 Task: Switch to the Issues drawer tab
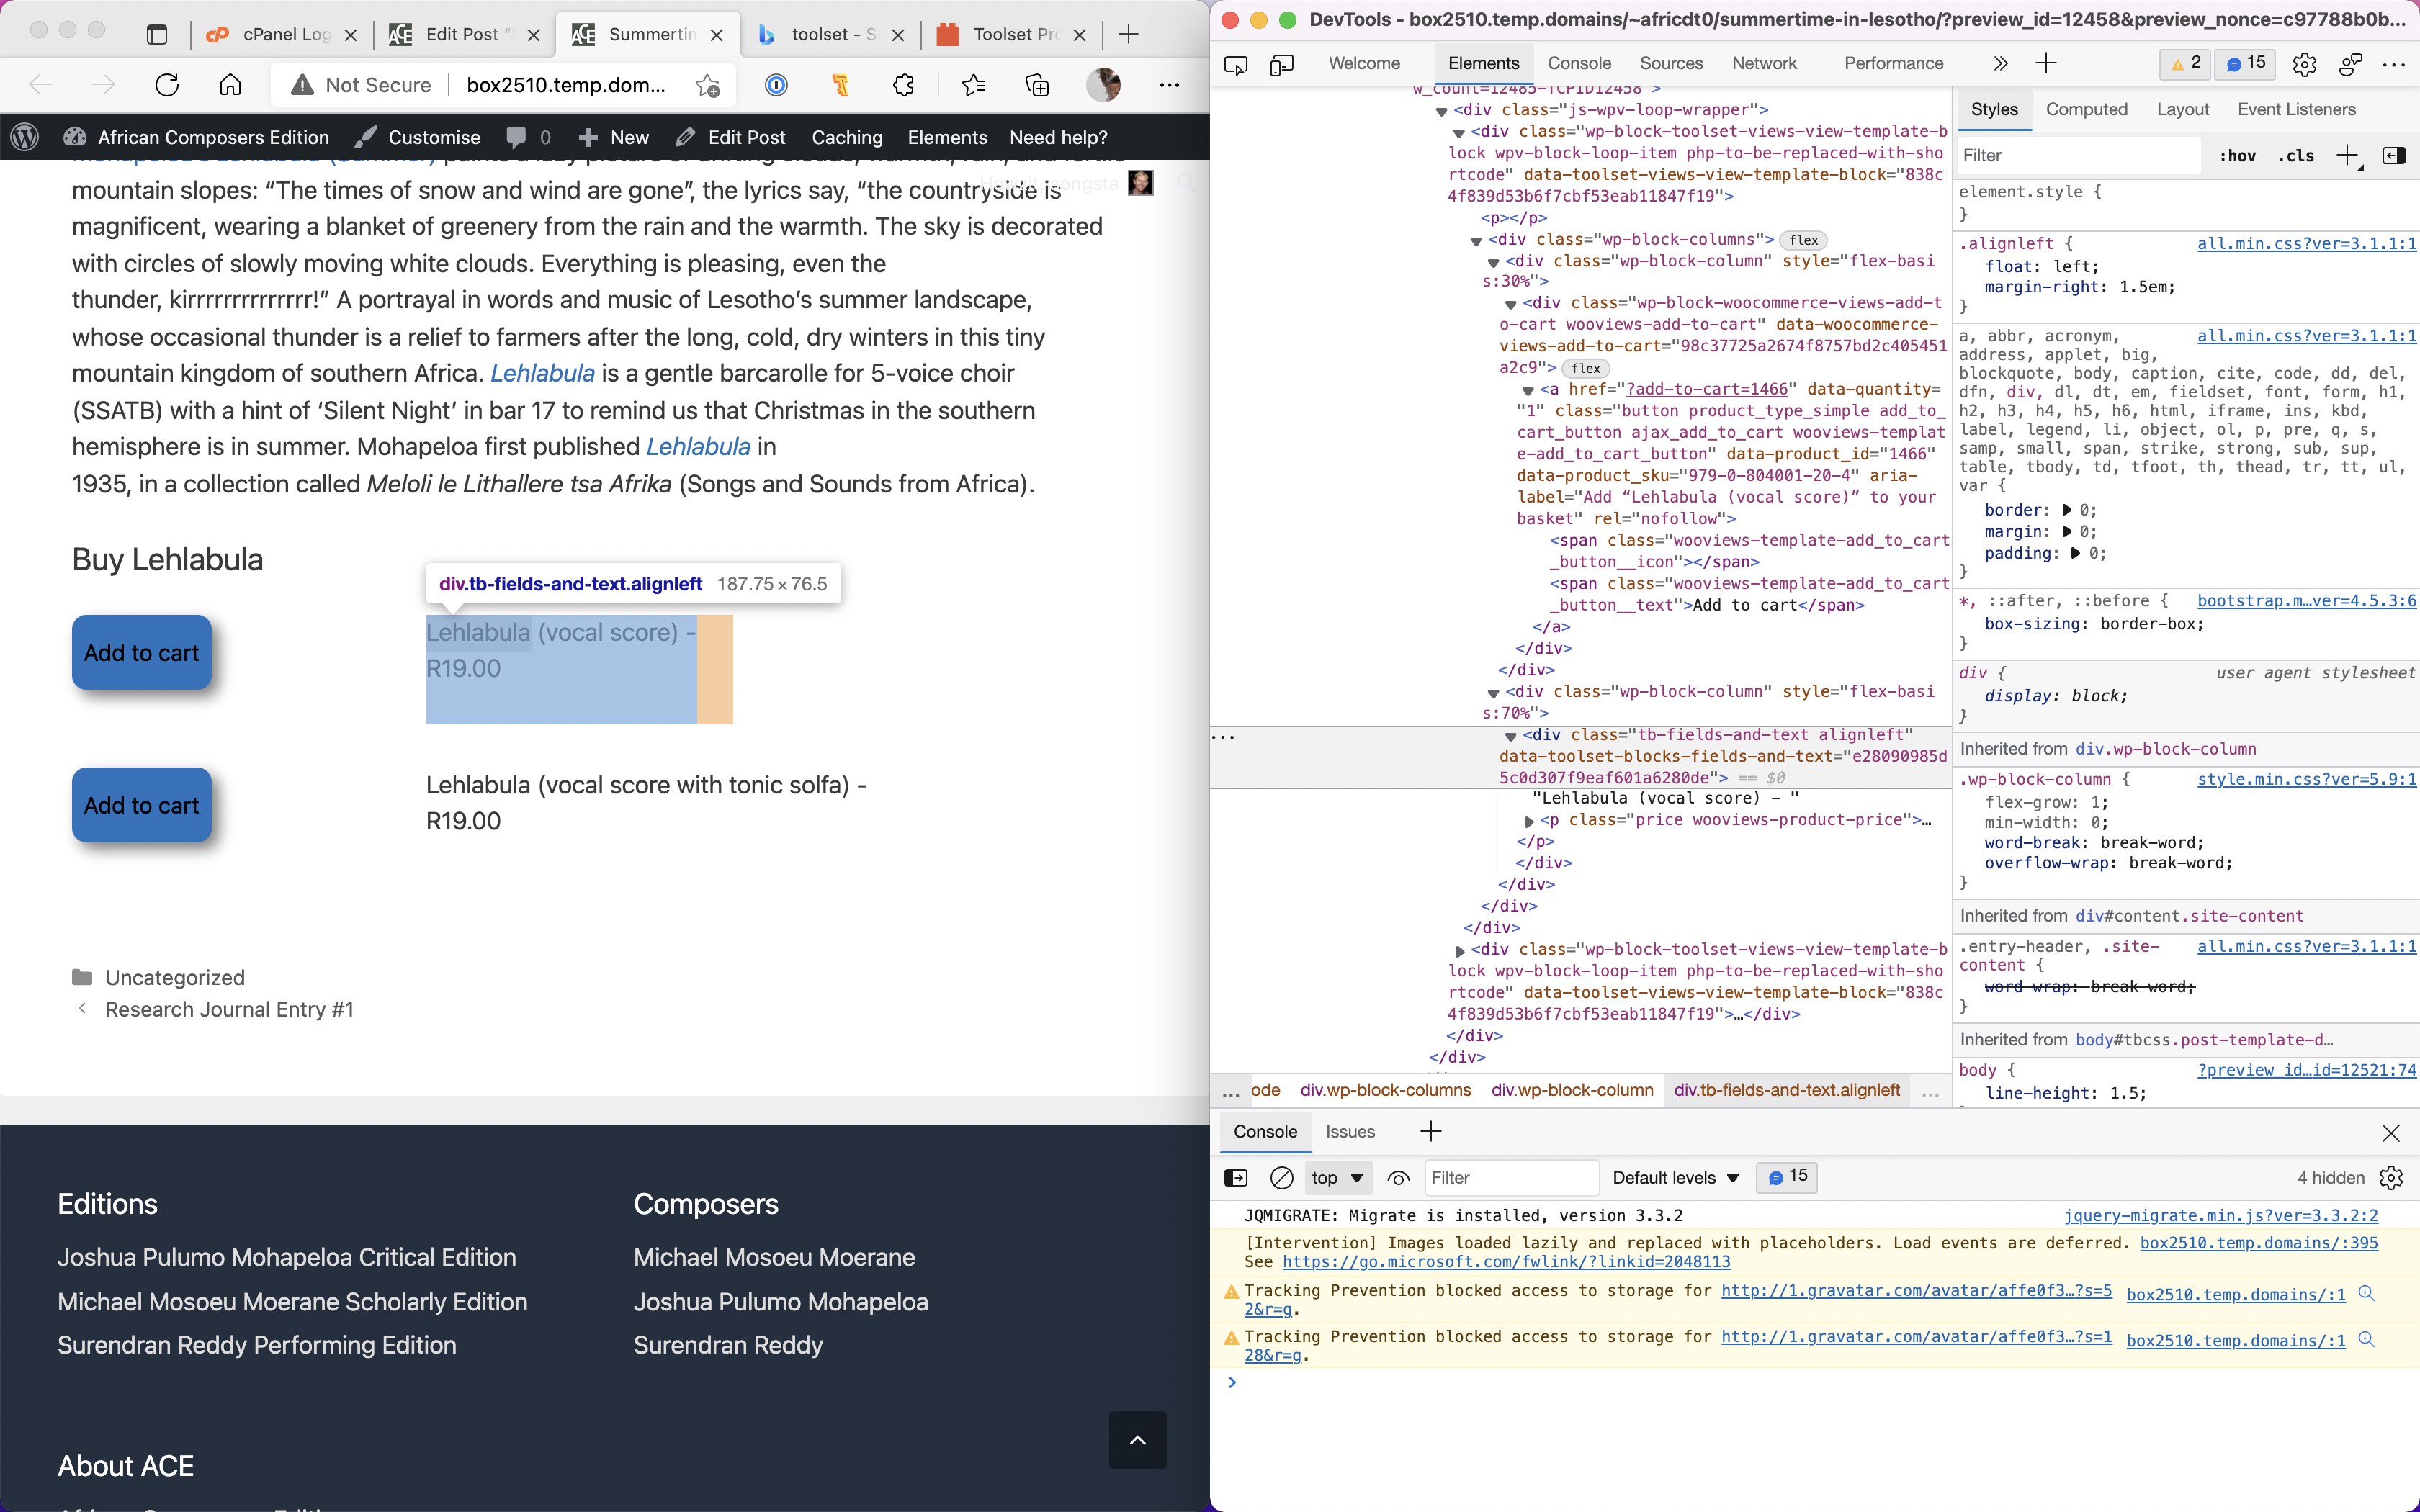click(1350, 1132)
